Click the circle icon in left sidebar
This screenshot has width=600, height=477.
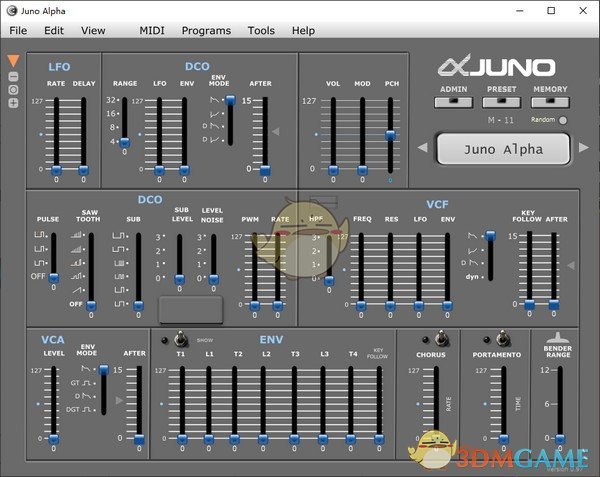pos(13,89)
